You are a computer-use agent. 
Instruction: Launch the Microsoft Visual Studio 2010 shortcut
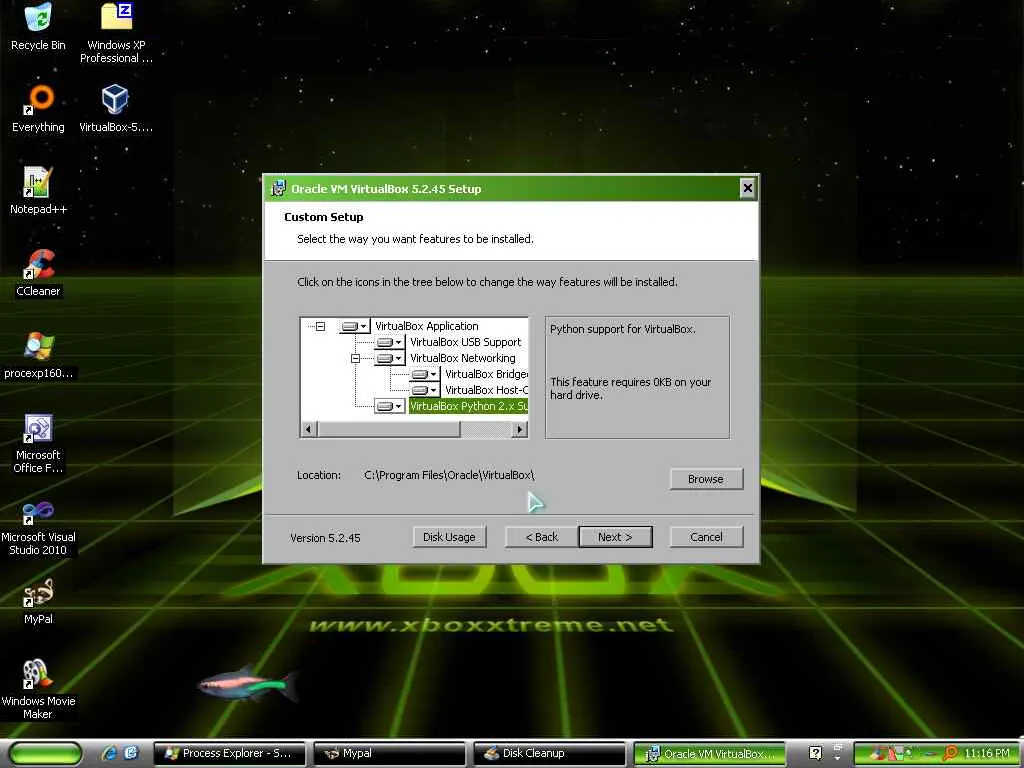tap(38, 528)
